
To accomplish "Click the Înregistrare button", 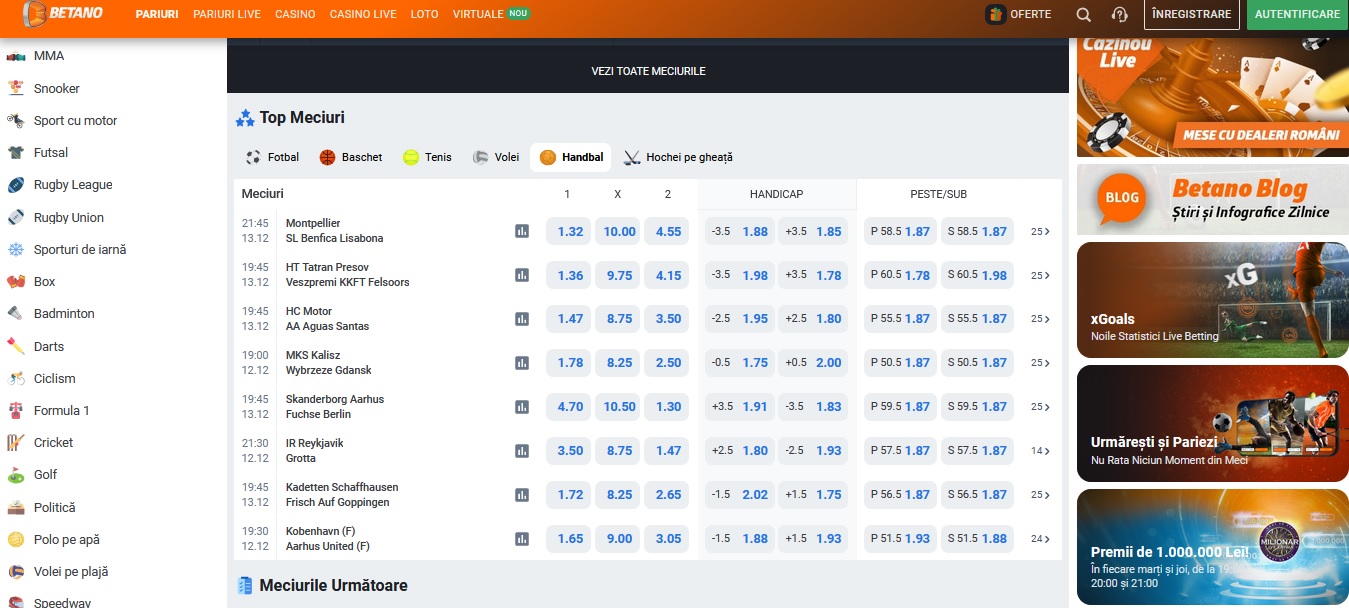I will point(1191,14).
